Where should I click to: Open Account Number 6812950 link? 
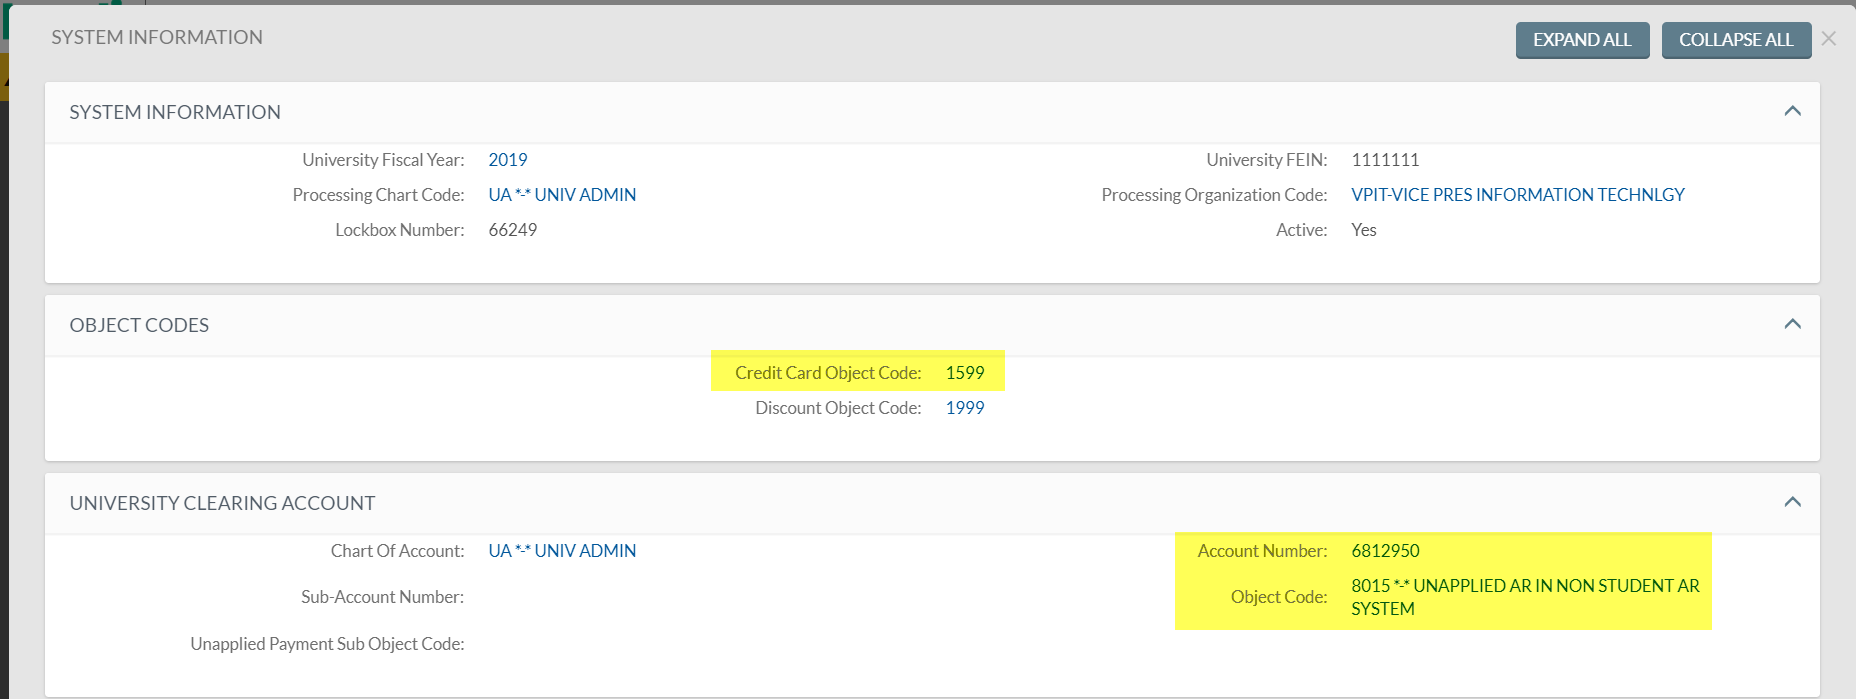tap(1385, 551)
